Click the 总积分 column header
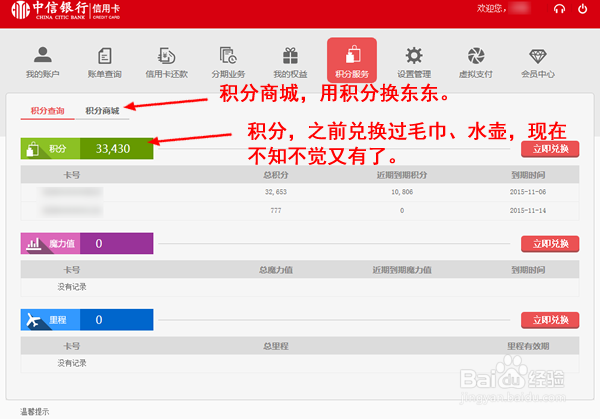The height and width of the screenshot is (419, 600). pos(276,175)
